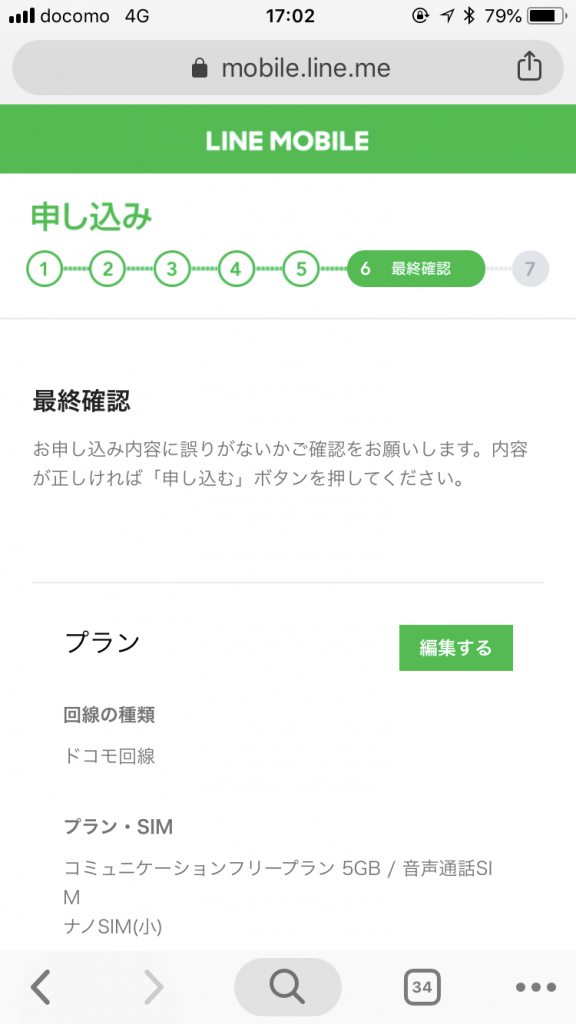Image resolution: width=576 pixels, height=1024 pixels.
Task: Tap the Bluetooth icon in the status bar
Action: pos(468,16)
